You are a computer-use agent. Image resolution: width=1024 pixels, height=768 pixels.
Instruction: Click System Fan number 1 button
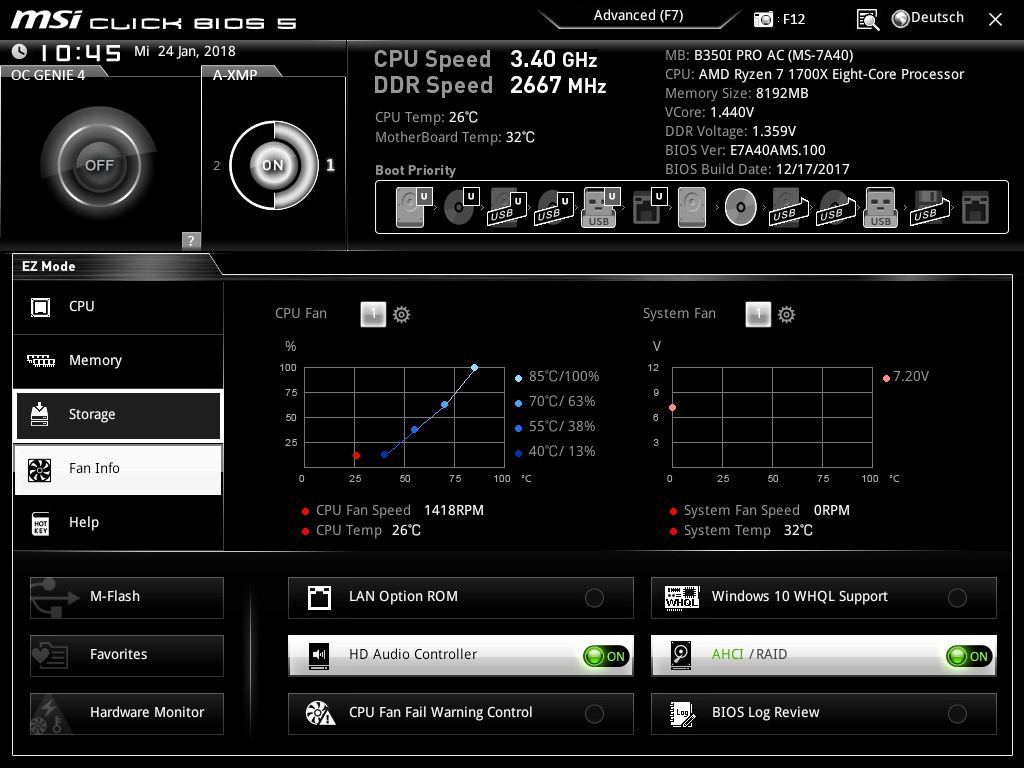tap(758, 314)
